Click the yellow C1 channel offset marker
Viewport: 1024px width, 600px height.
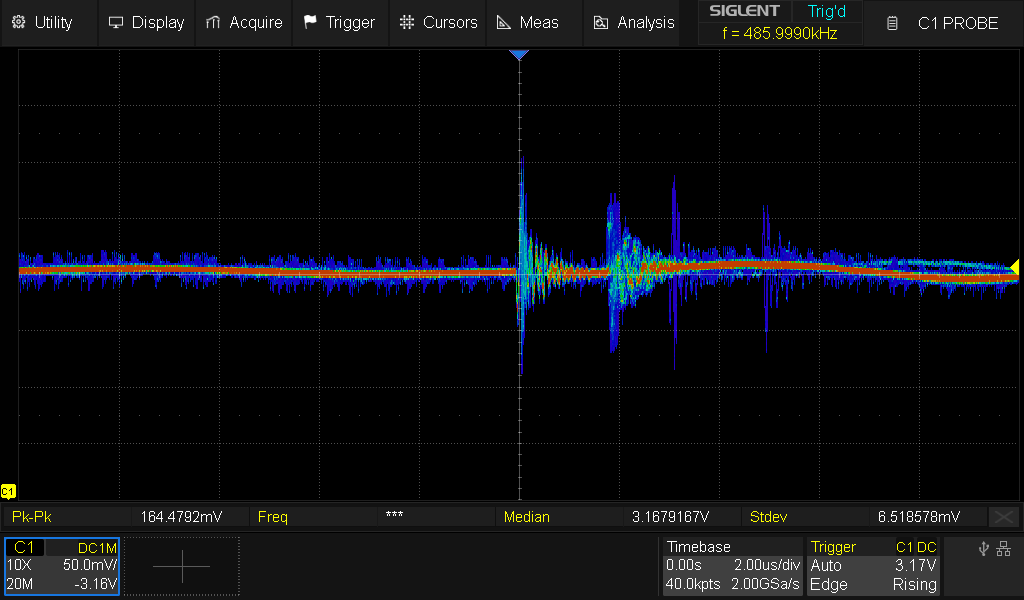tap(9, 491)
